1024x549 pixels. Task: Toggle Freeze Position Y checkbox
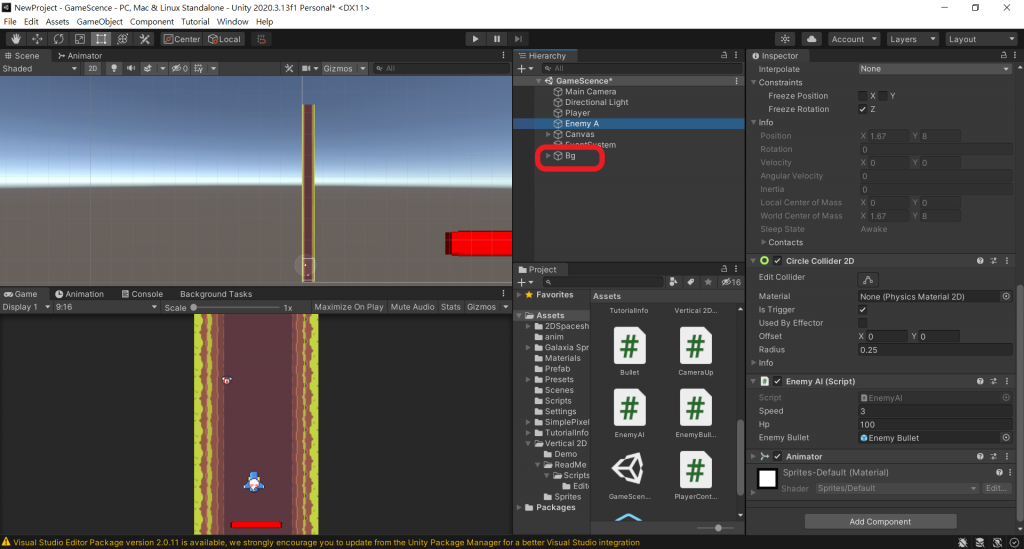coord(883,96)
